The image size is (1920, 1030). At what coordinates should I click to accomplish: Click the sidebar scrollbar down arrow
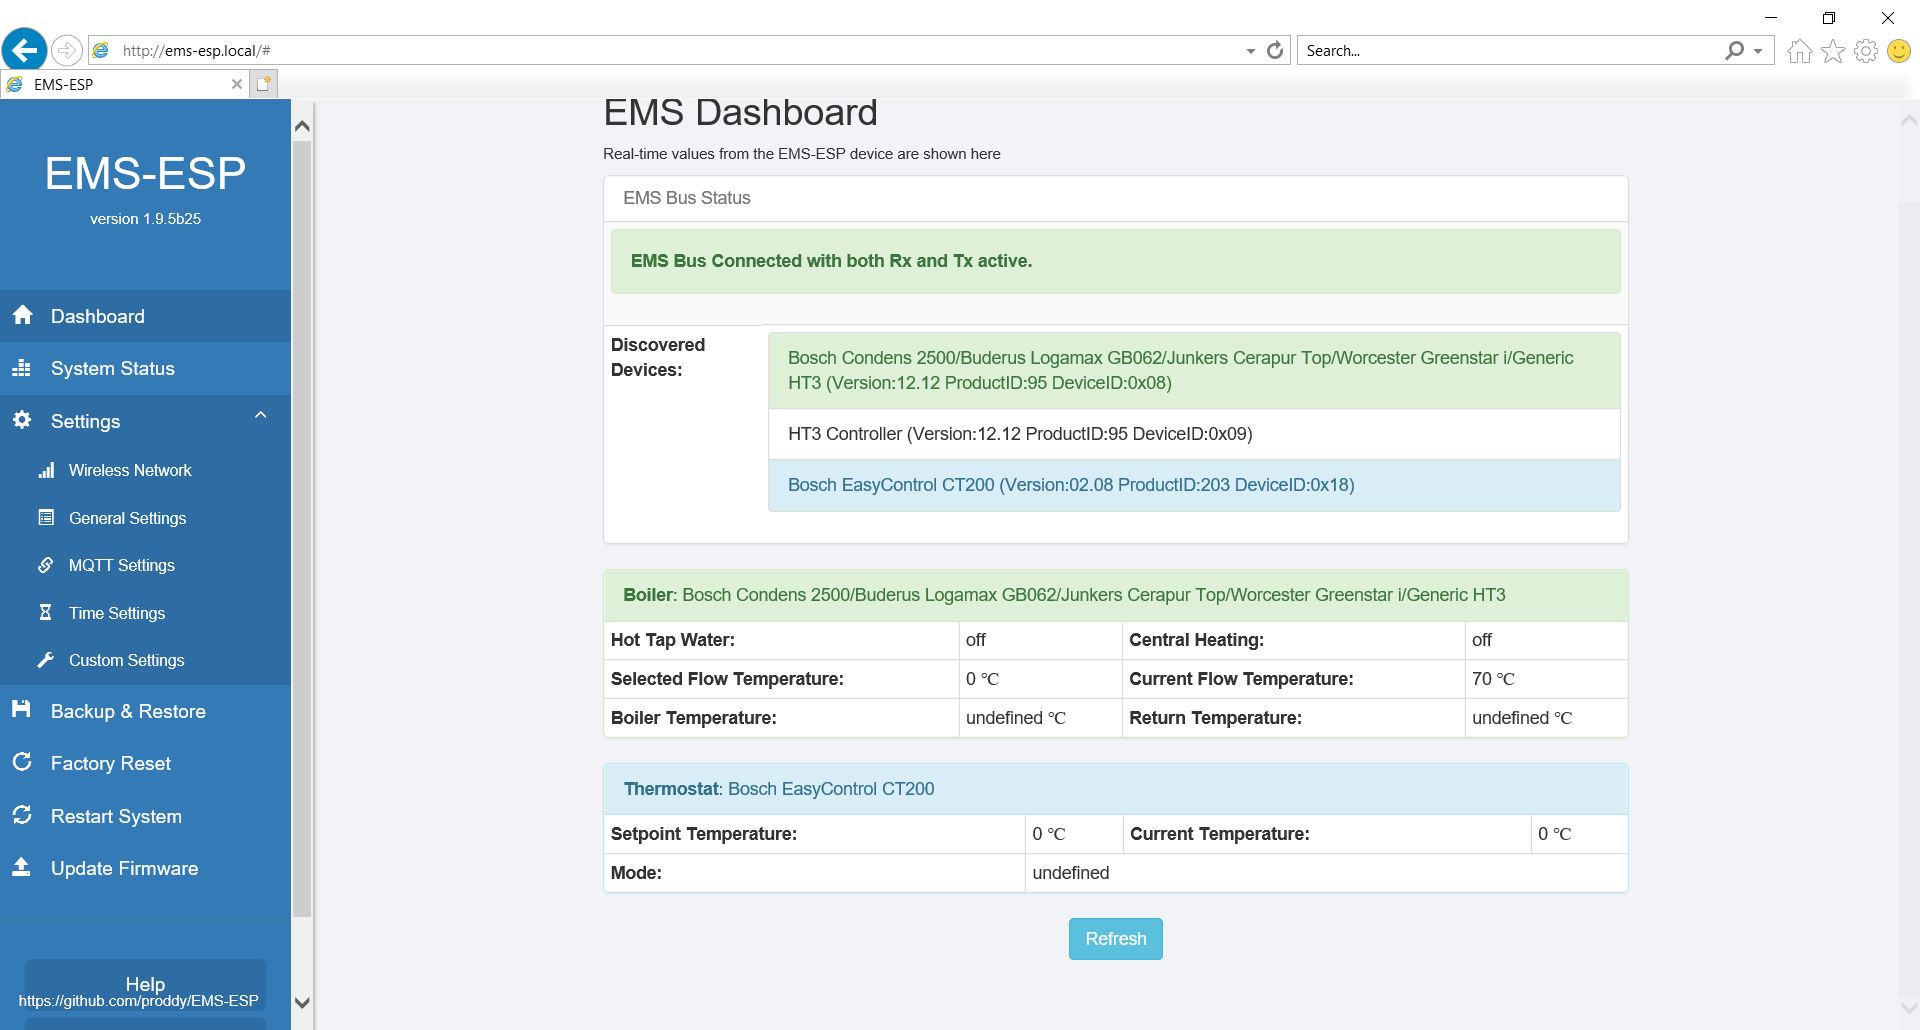pyautogui.click(x=302, y=1003)
